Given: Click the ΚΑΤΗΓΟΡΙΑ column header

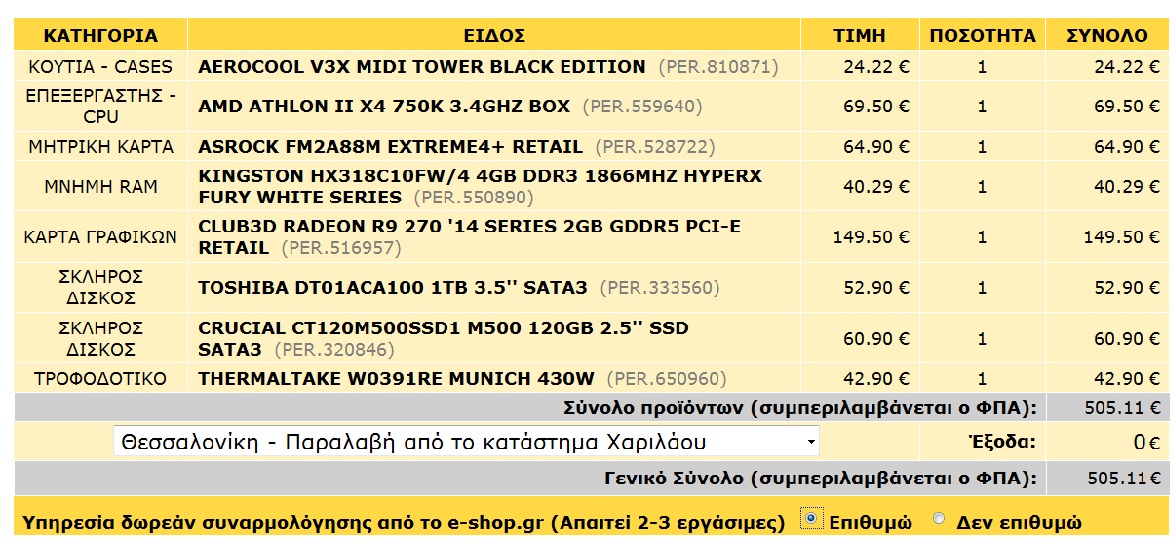Looking at the screenshot, I should point(100,35).
